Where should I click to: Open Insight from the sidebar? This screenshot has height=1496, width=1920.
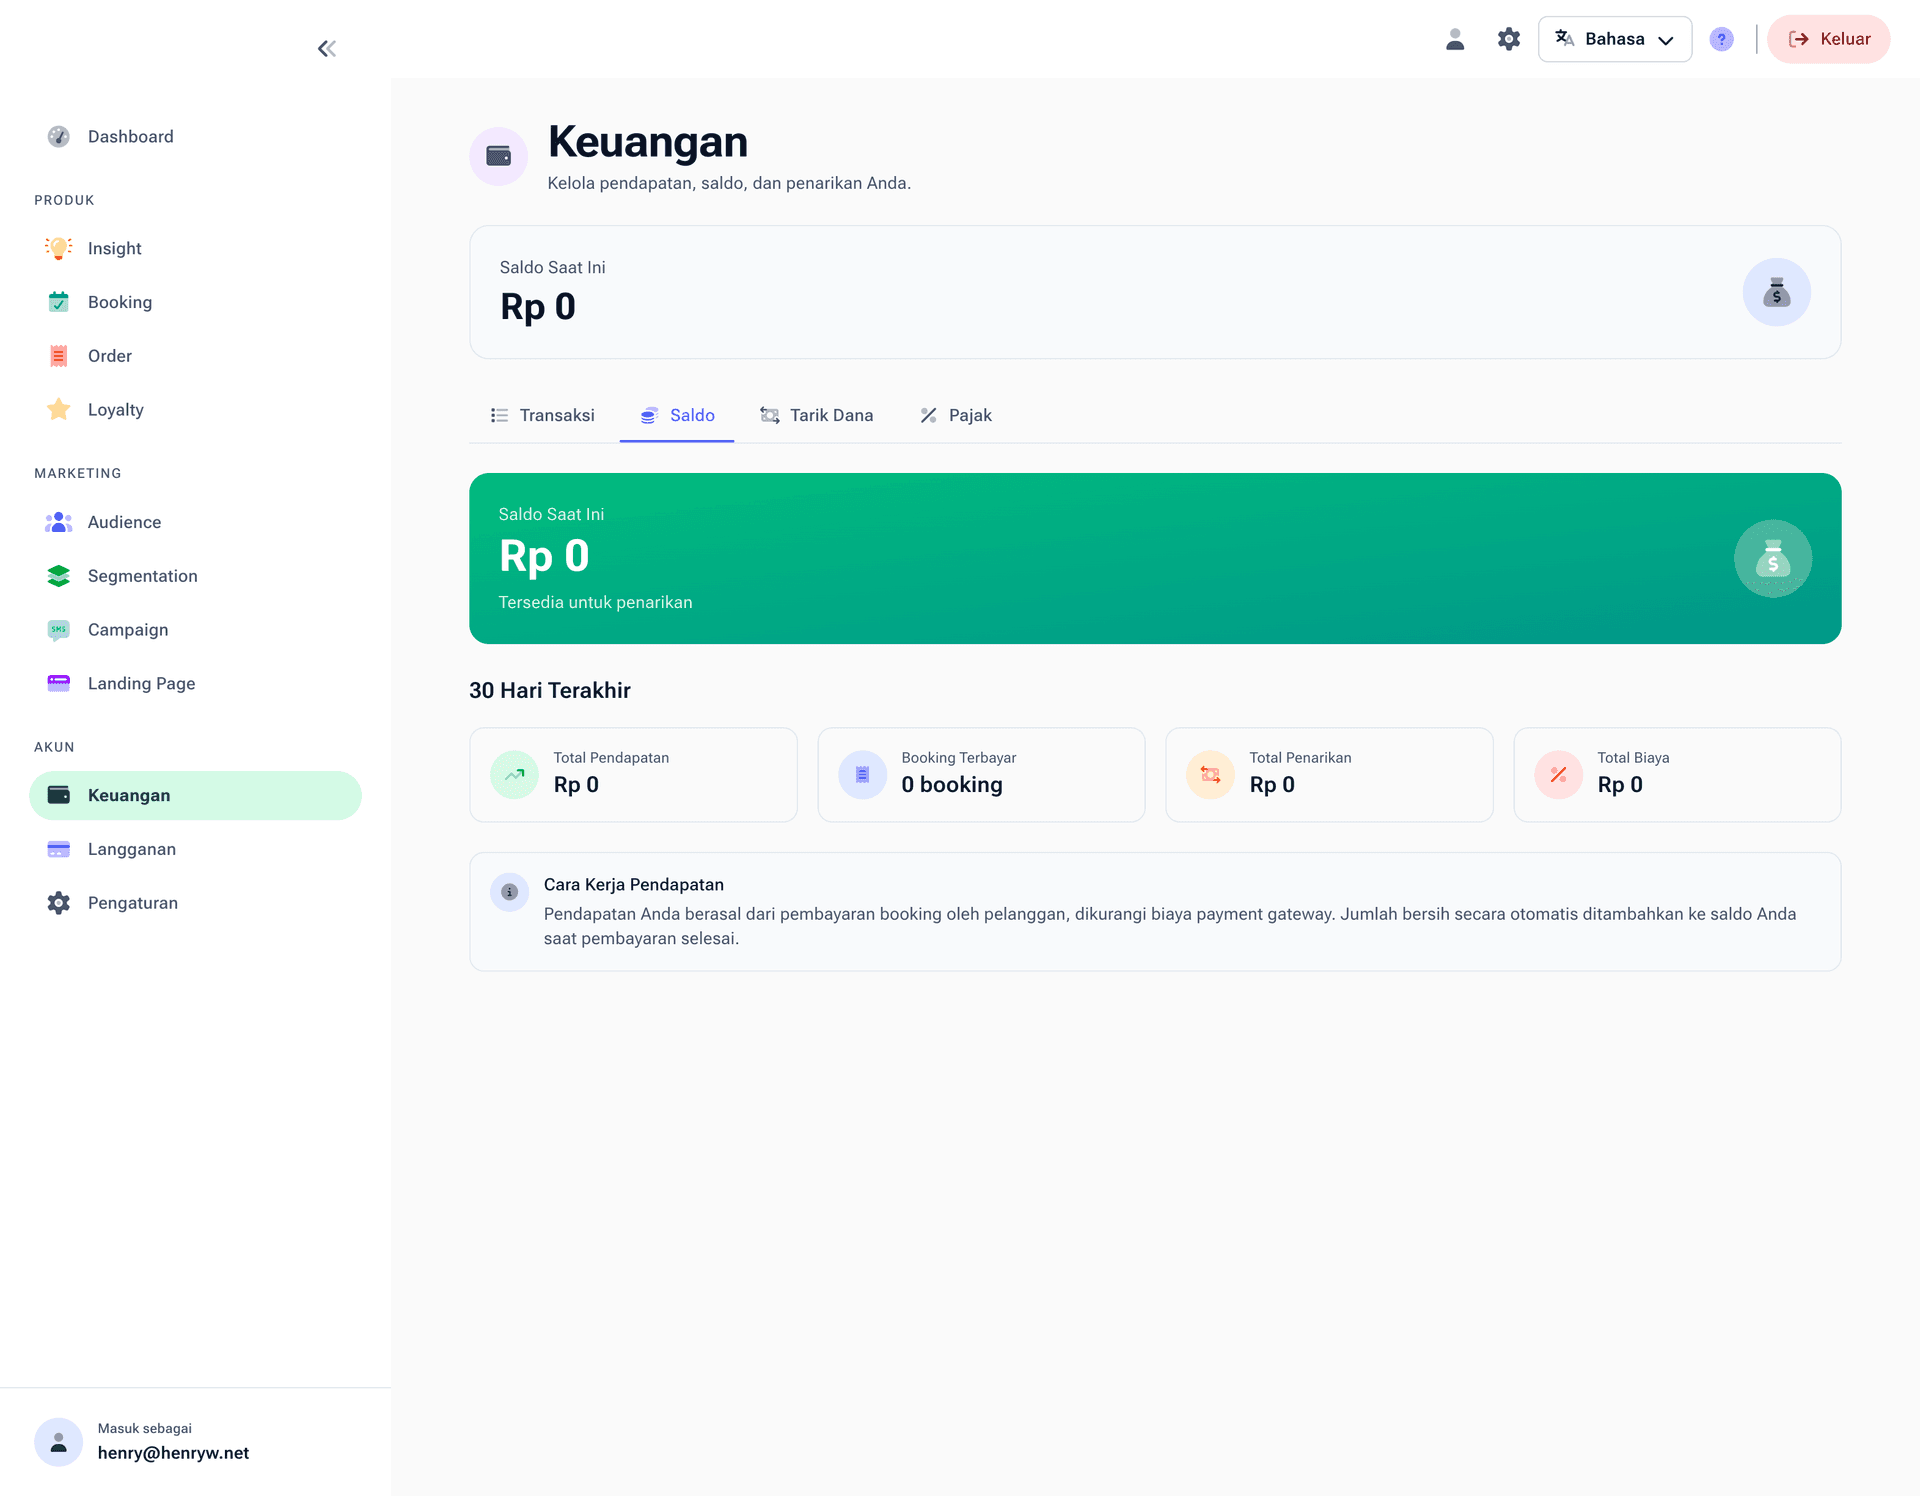click(114, 248)
